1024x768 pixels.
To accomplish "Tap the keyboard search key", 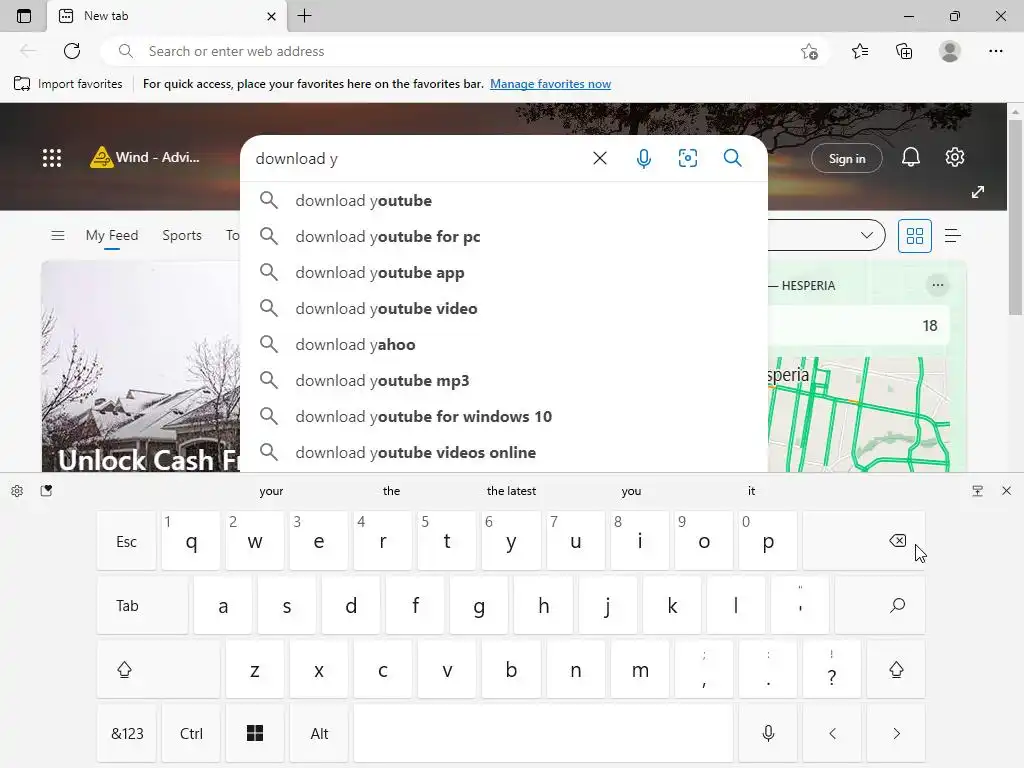I will (880, 605).
